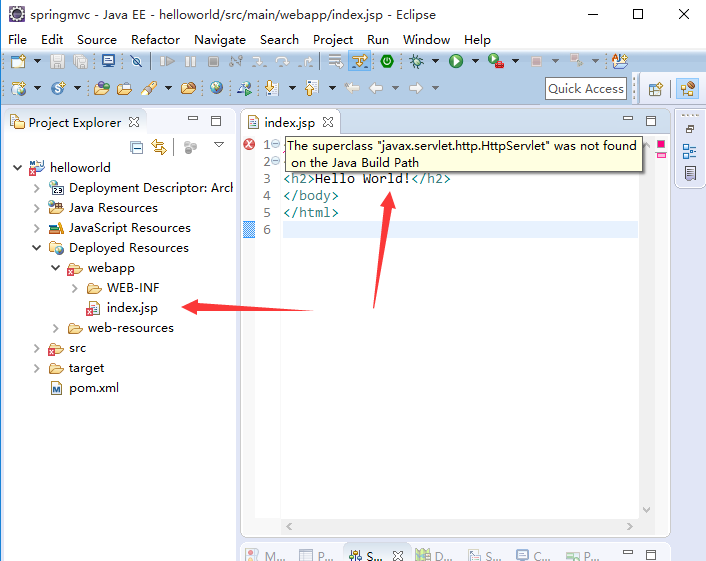Open the Run button dropdown arrow
The image size is (706, 561).
click(475, 61)
